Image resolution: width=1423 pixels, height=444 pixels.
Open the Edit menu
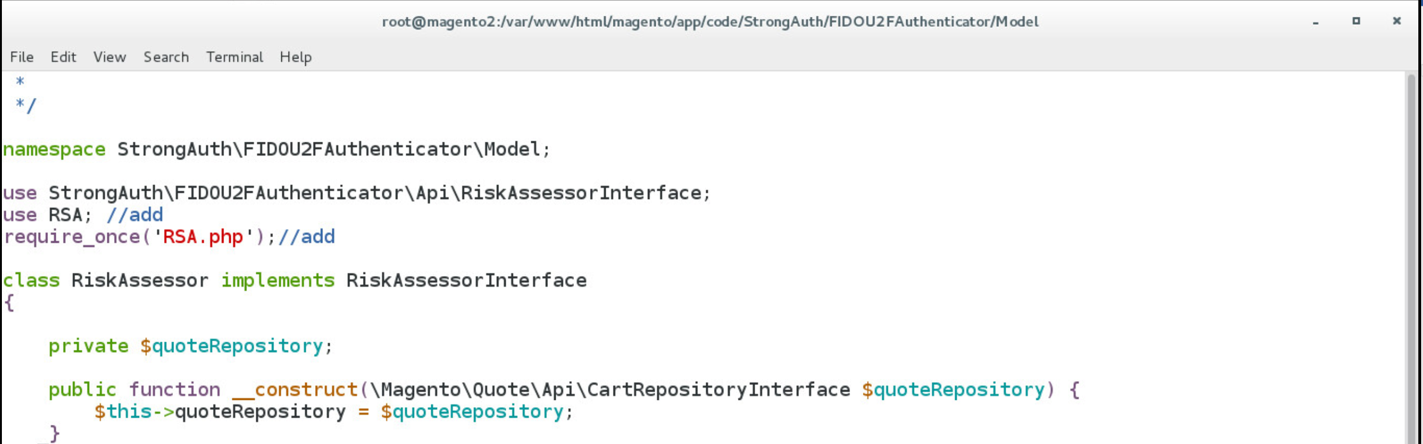click(x=63, y=57)
